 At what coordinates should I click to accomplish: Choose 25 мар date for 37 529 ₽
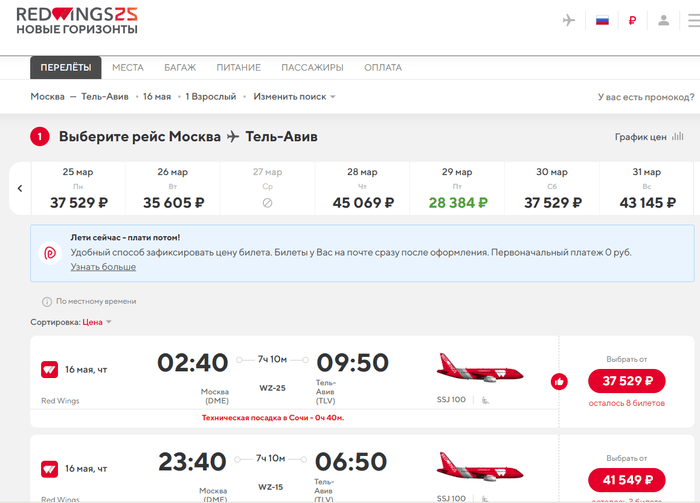coord(78,188)
